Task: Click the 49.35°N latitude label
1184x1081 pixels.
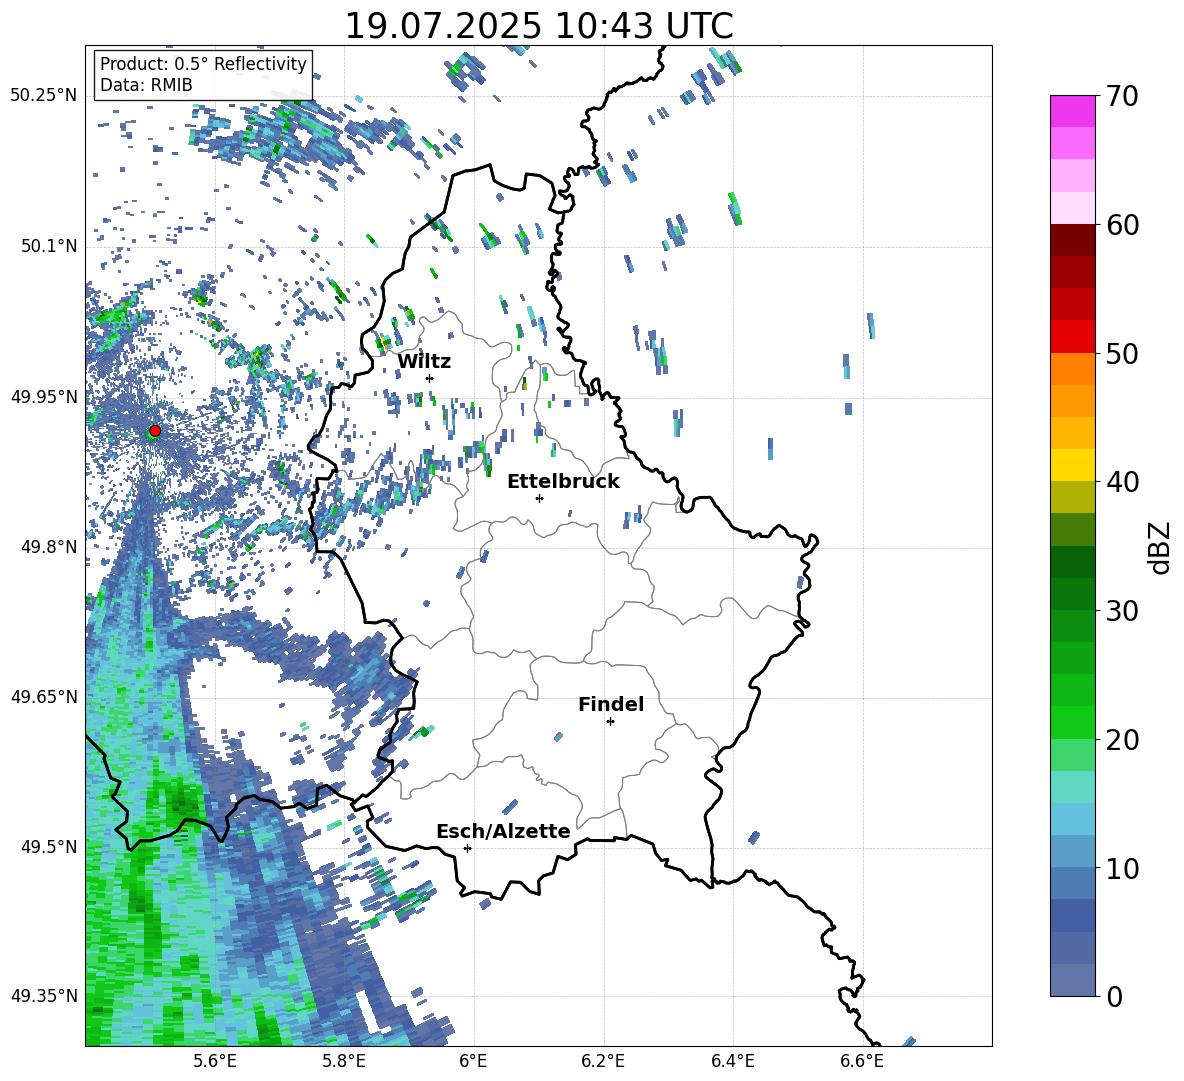Action: [44, 996]
